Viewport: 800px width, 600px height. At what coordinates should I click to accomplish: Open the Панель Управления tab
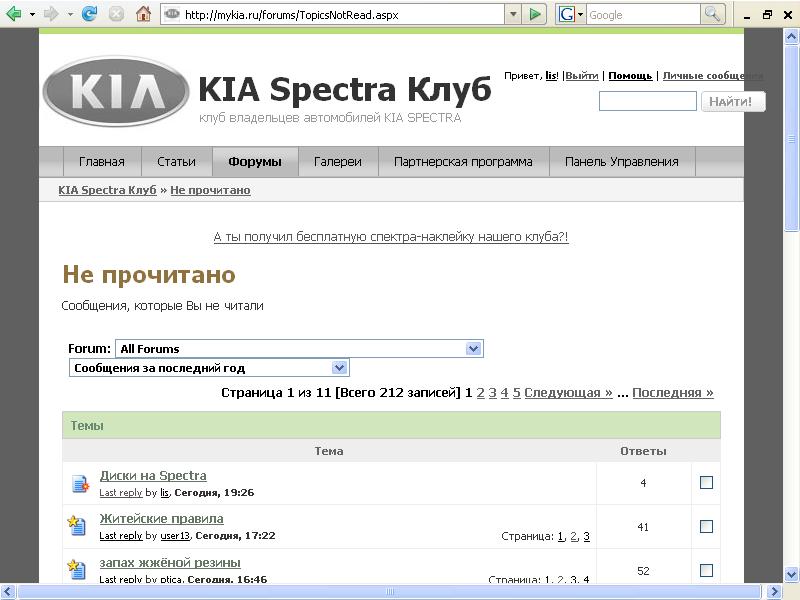(621, 162)
